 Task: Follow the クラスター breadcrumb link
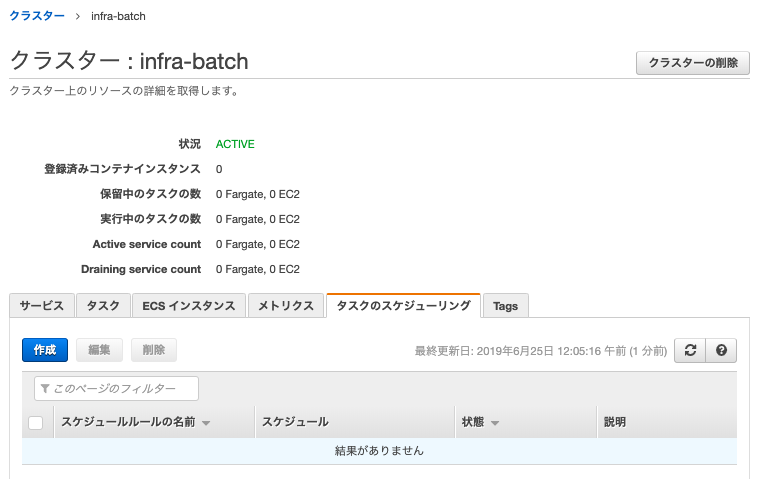[37, 16]
